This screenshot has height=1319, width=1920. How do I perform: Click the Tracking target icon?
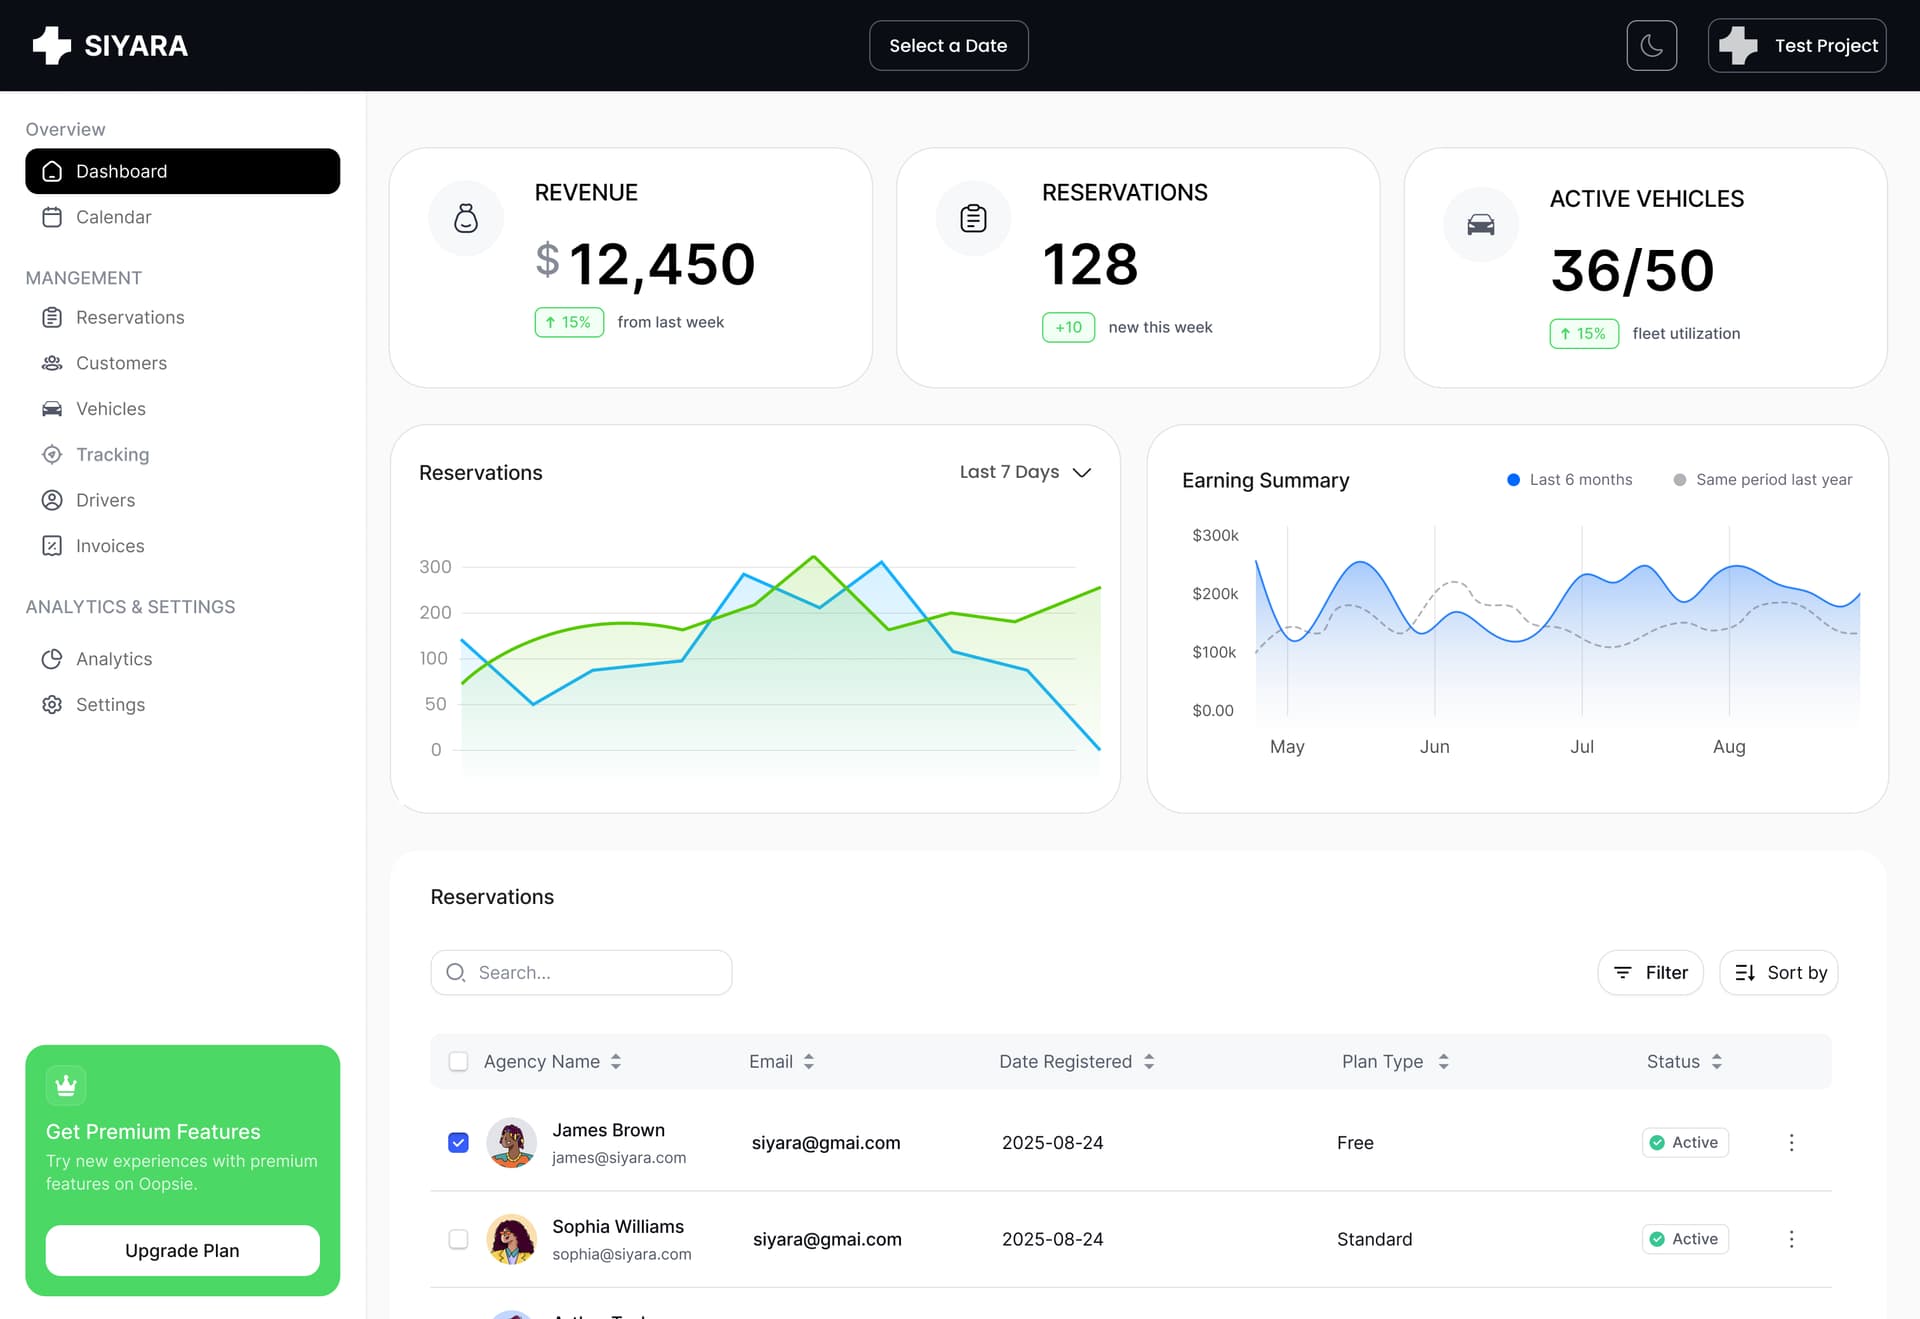coord(52,454)
